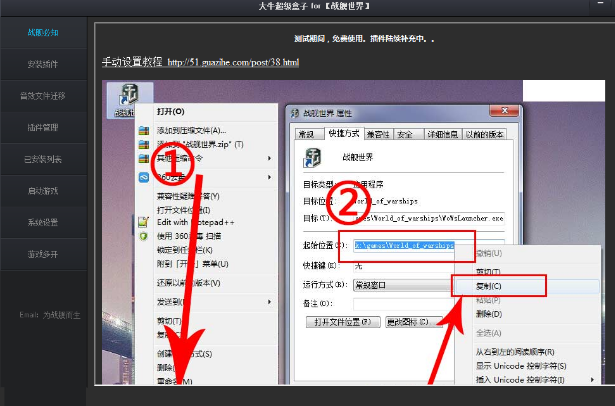
Task: Switch to 常规 tab in properties dialog
Action: point(309,134)
